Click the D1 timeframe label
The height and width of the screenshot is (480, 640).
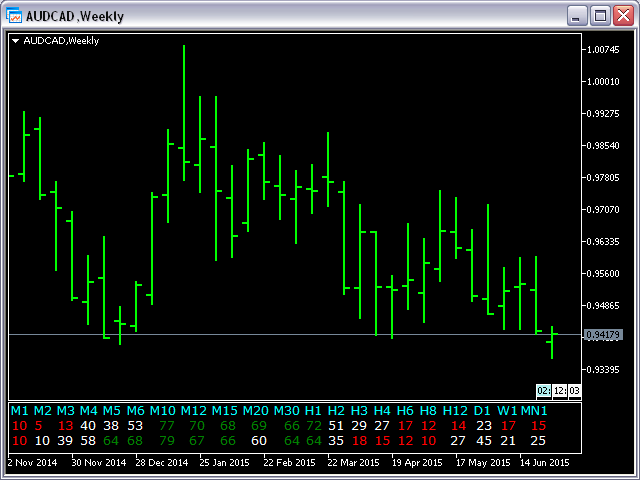point(482,411)
